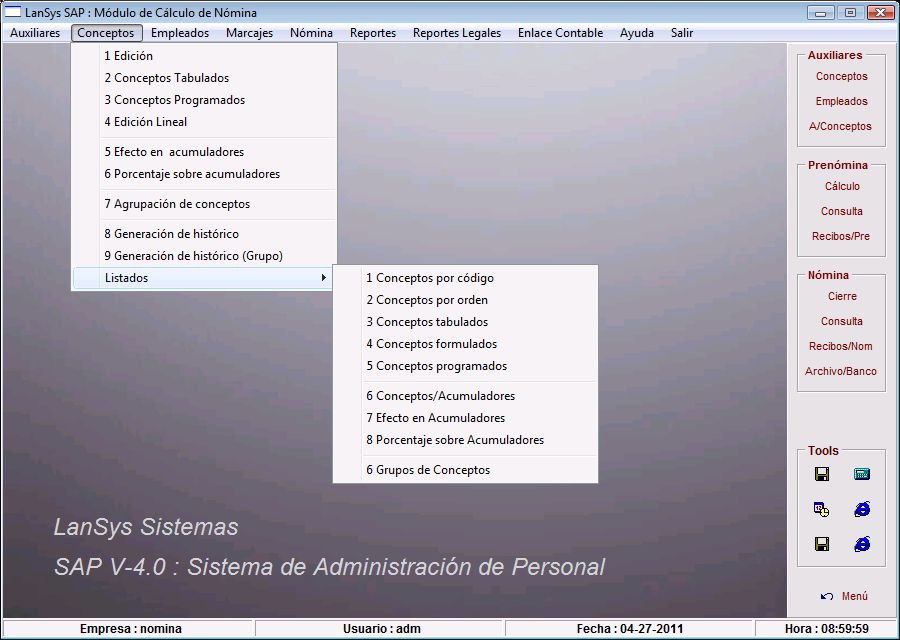Image resolution: width=900 pixels, height=640 pixels.
Task: Open 6 Conceptos/Acumuladores listing
Action: 465,396
